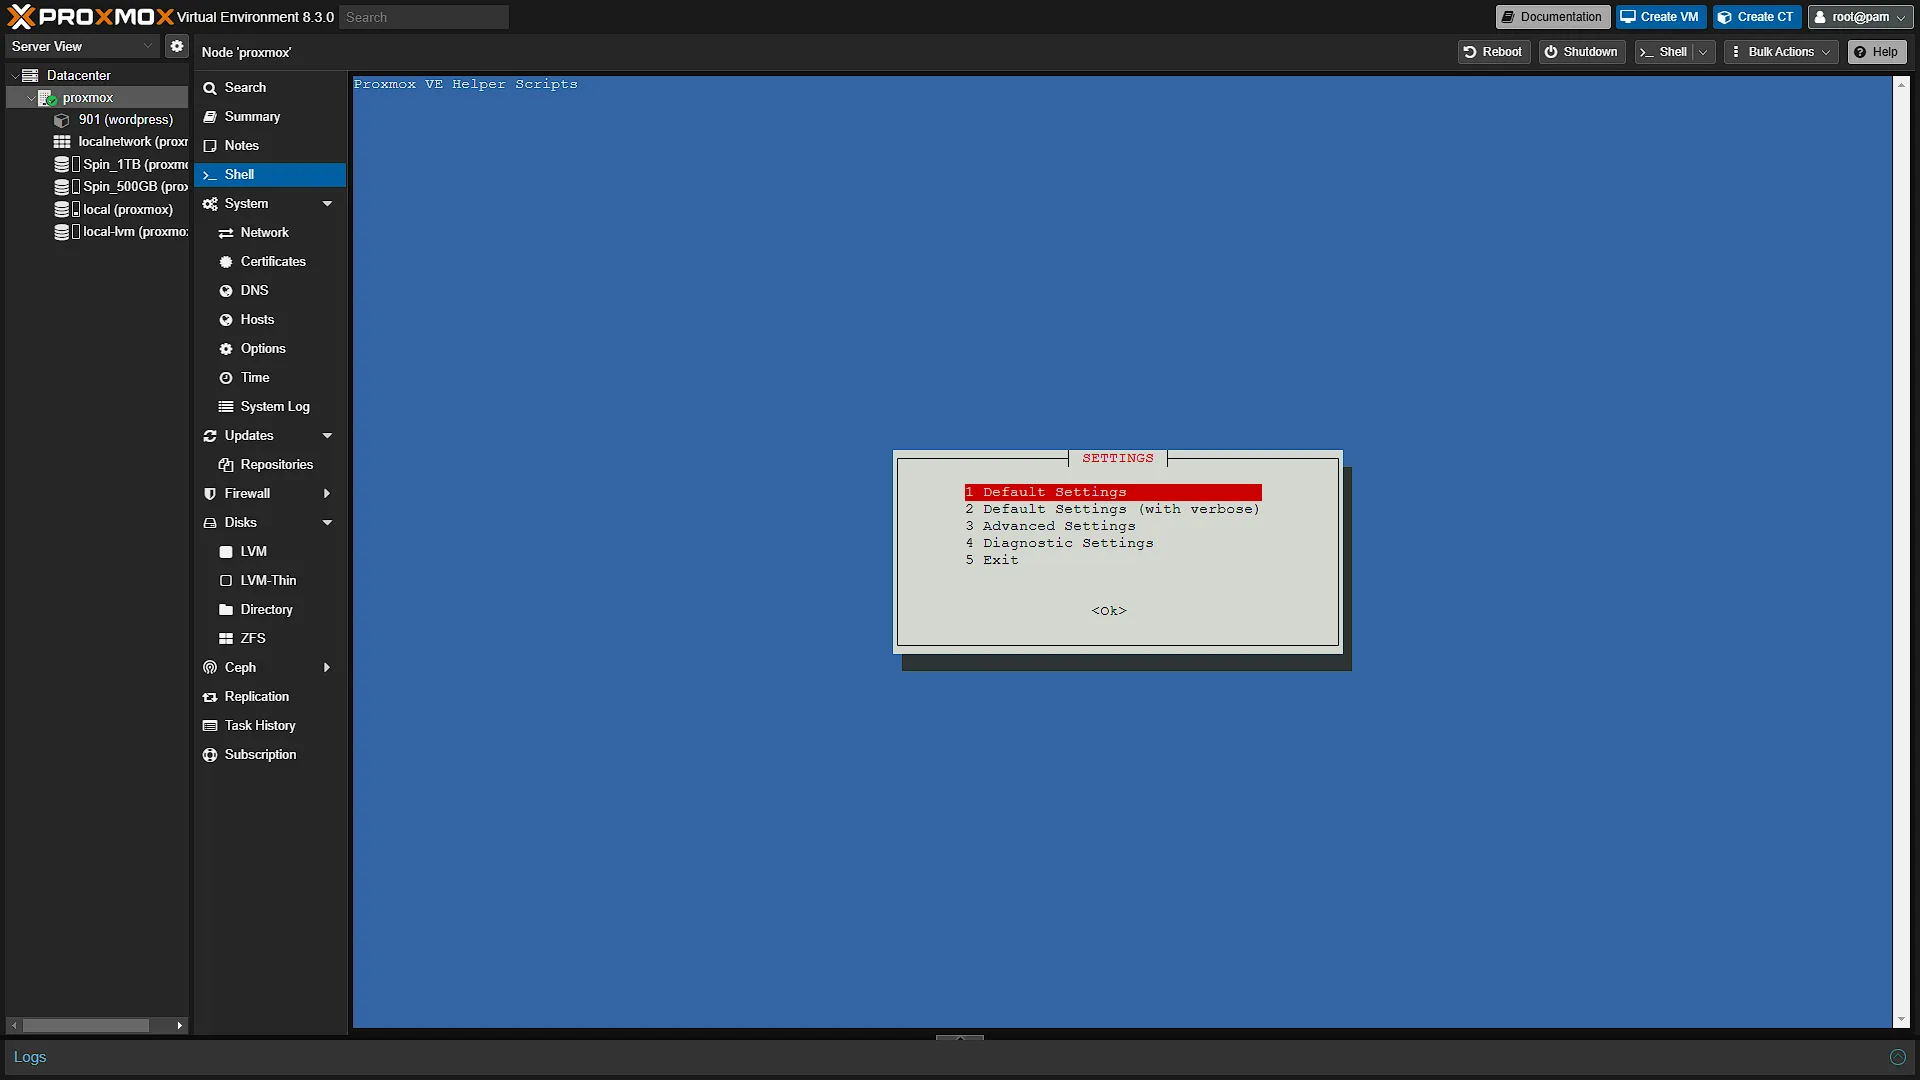Open DNS settings

pyautogui.click(x=270, y=291)
